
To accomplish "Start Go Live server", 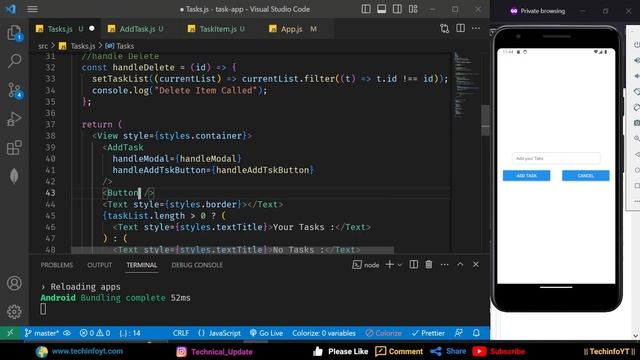I will [x=266, y=333].
